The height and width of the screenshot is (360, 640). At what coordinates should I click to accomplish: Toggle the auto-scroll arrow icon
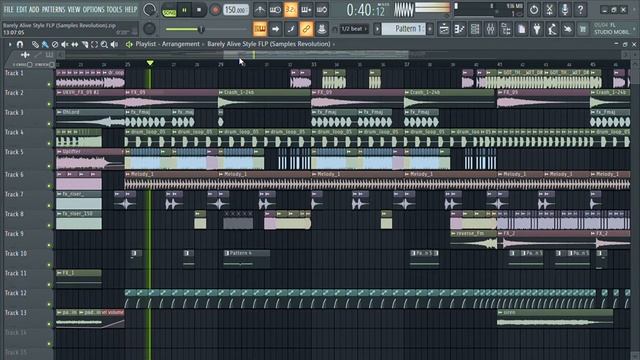276,29
